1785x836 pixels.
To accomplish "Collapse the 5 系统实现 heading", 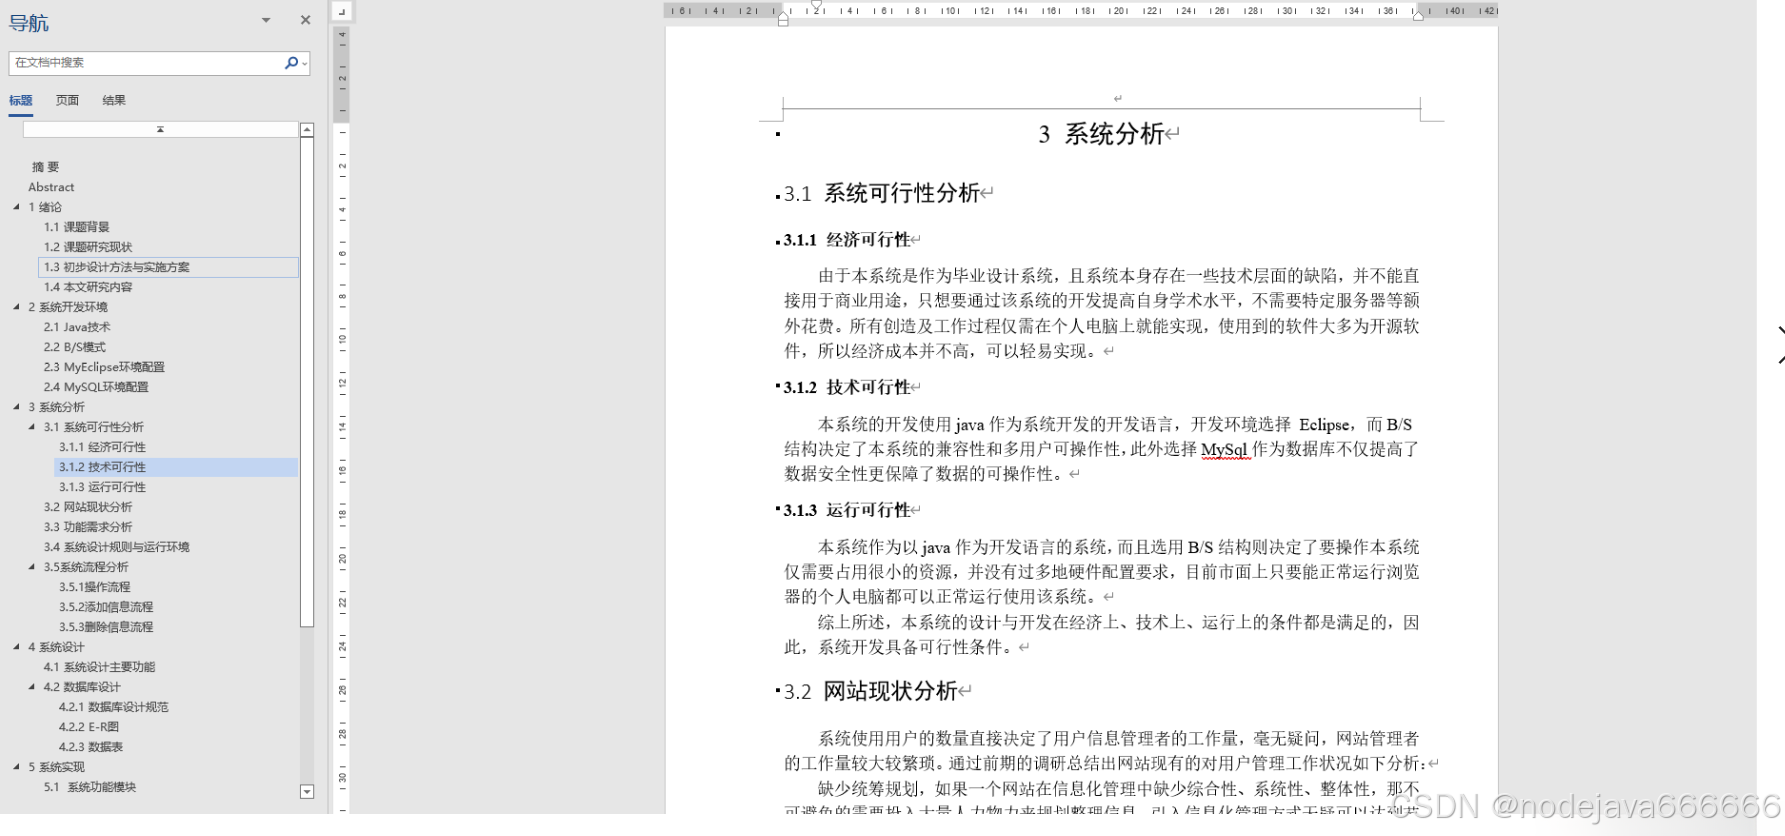I will (x=16, y=767).
